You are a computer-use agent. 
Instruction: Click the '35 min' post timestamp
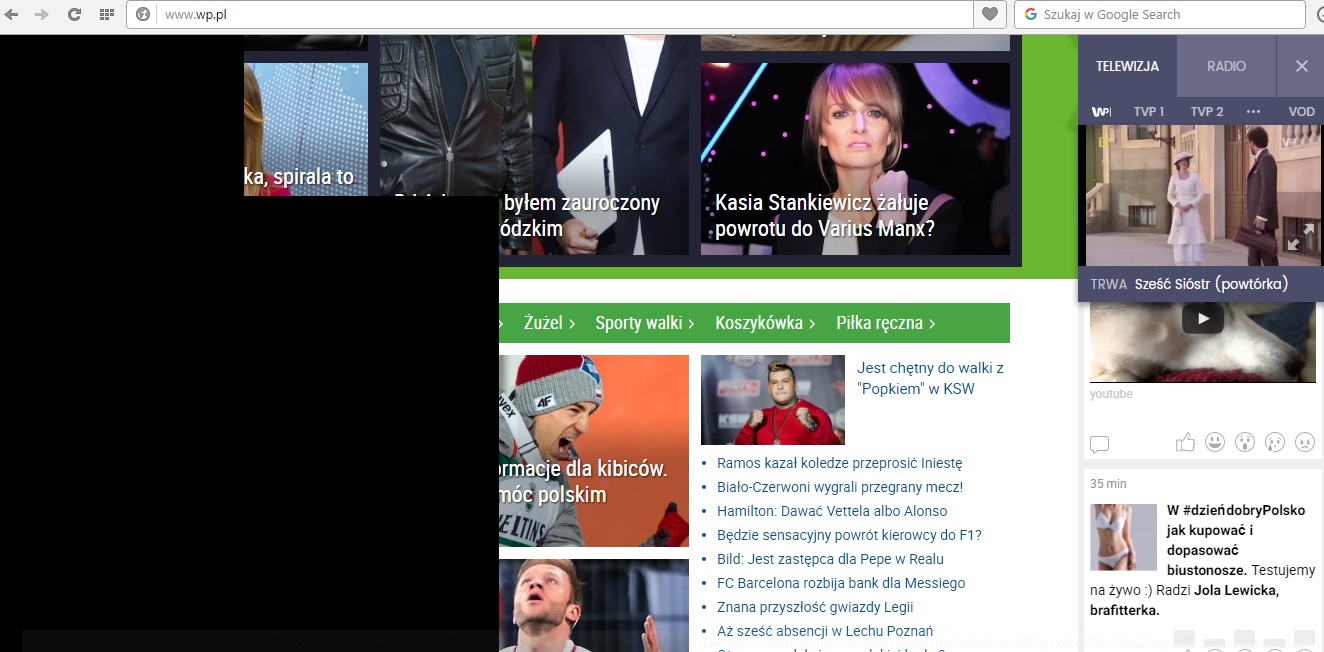(1108, 483)
